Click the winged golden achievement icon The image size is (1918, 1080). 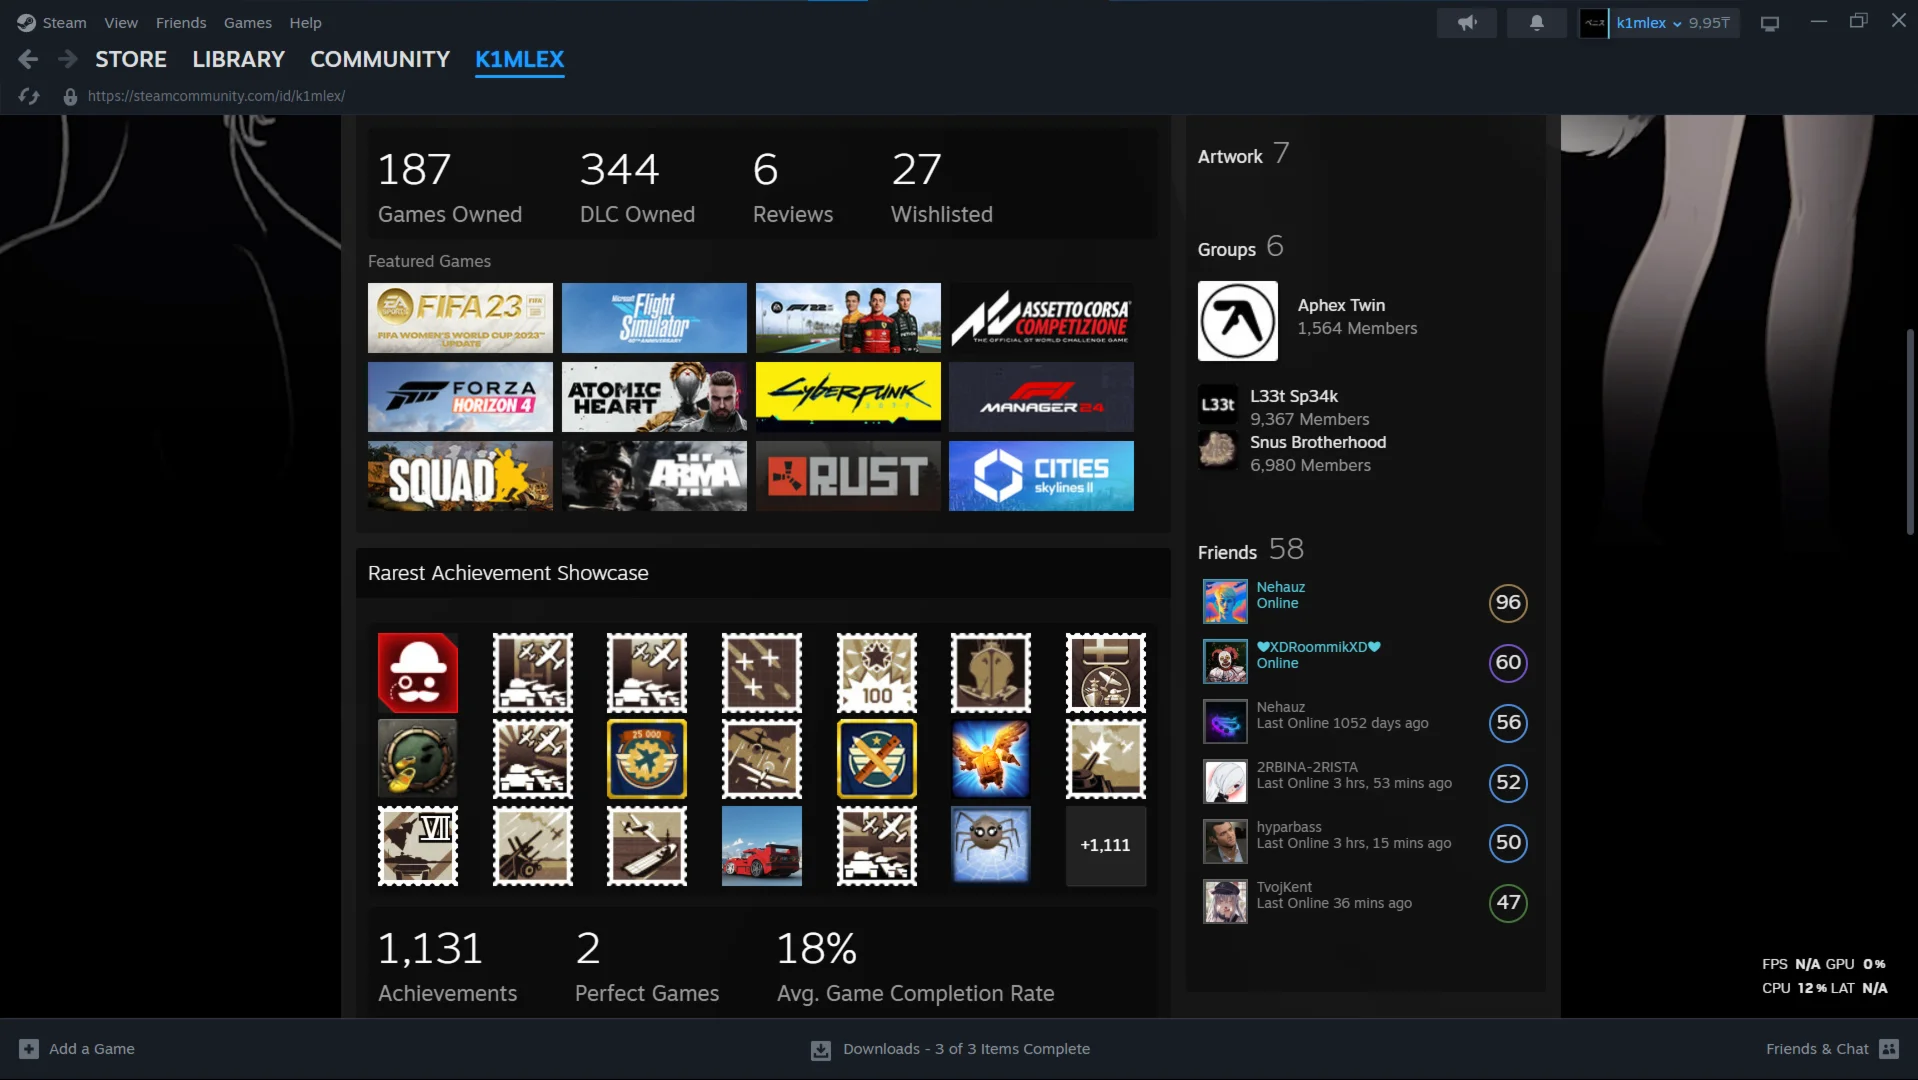pos(991,759)
